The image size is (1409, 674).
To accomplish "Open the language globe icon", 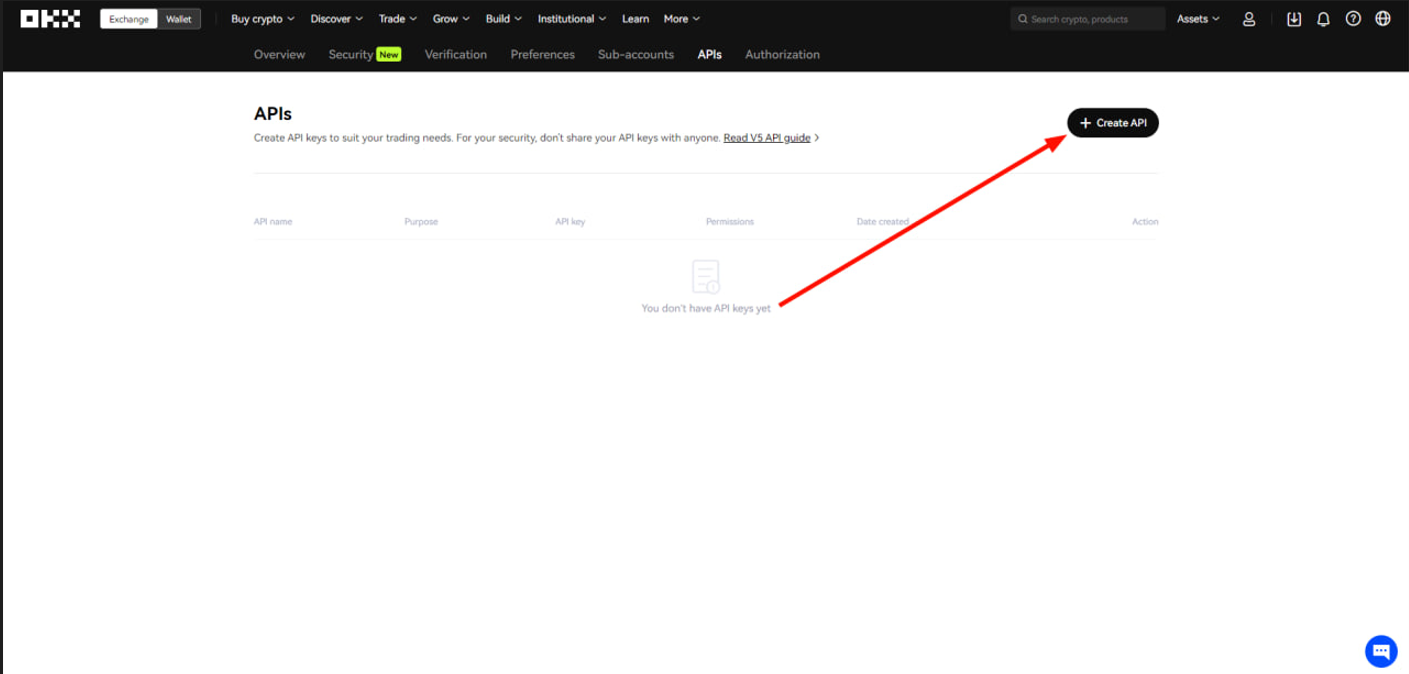I will 1384,18.
